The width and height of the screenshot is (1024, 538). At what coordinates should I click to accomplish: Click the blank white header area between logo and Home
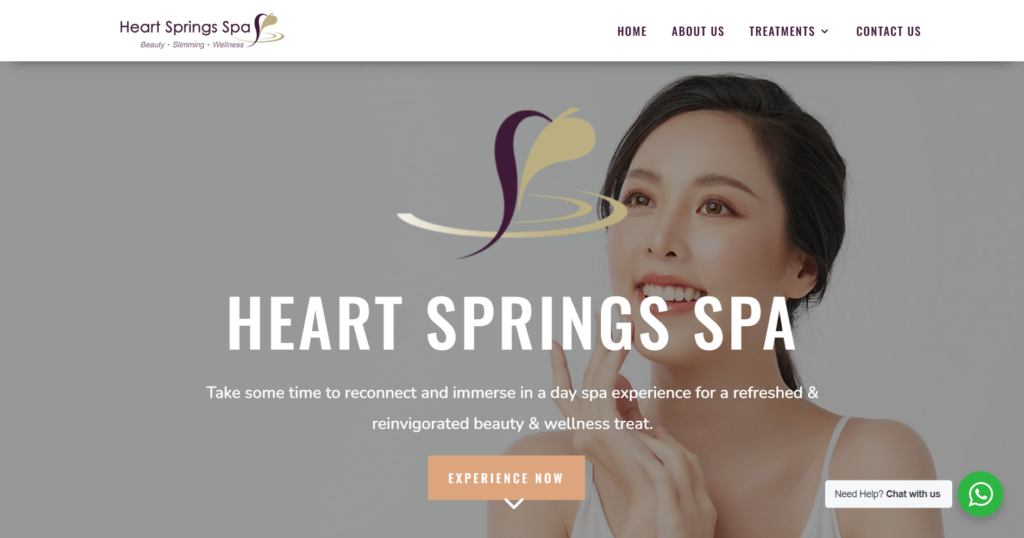click(x=451, y=31)
